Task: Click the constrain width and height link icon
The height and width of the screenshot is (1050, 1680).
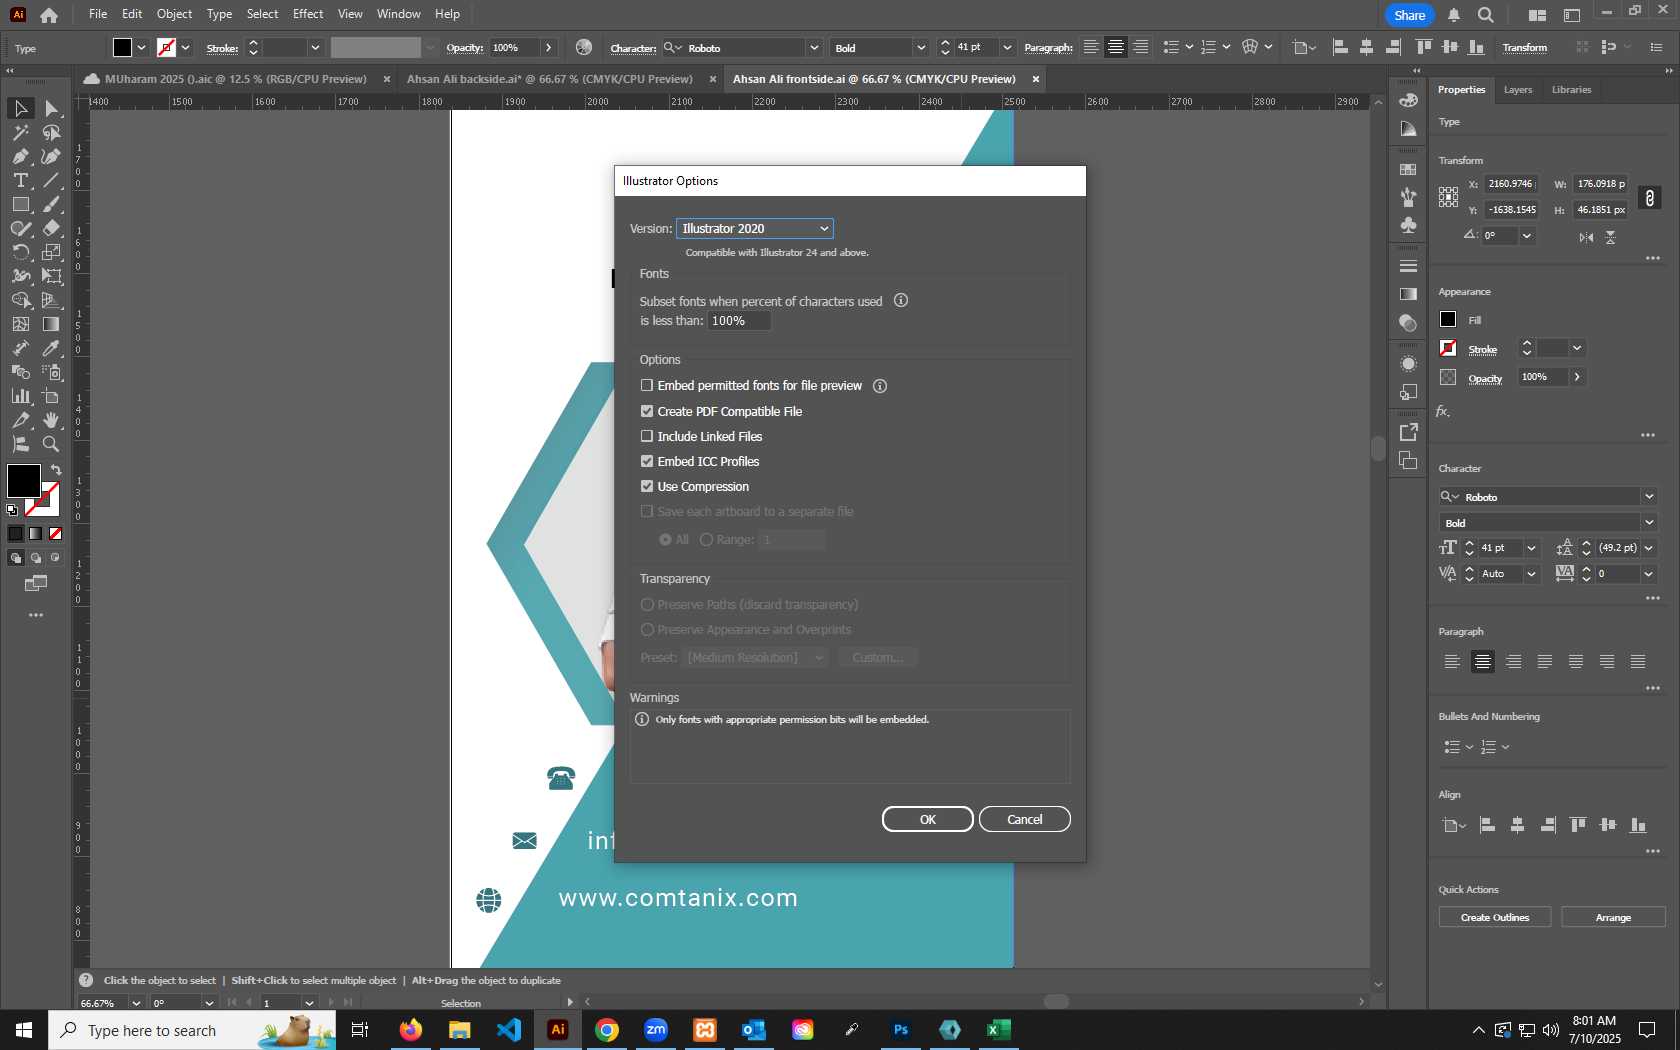Action: tap(1650, 197)
